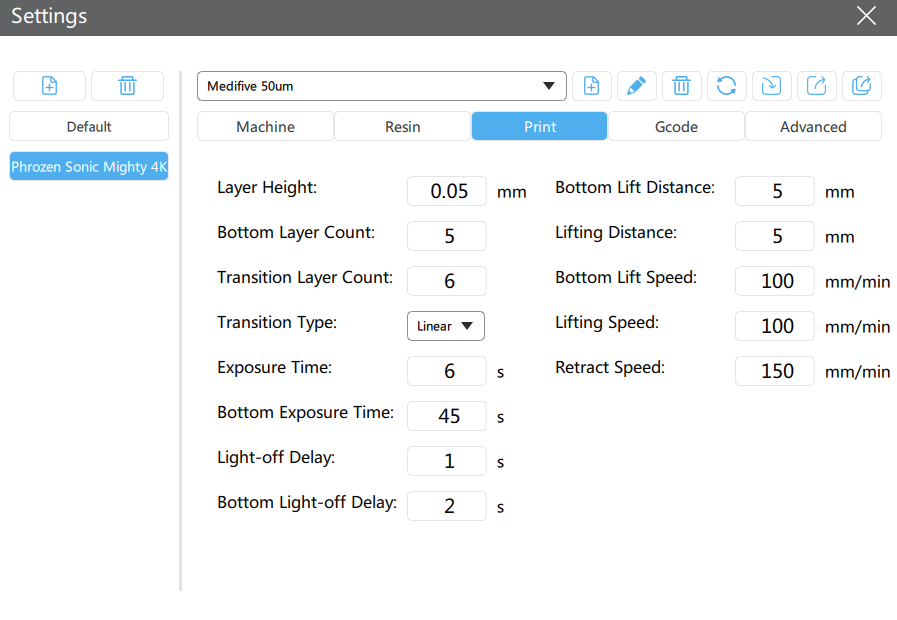Open the Transition Type Linear dropdown
This screenshot has height=620, width=897.
446,326
